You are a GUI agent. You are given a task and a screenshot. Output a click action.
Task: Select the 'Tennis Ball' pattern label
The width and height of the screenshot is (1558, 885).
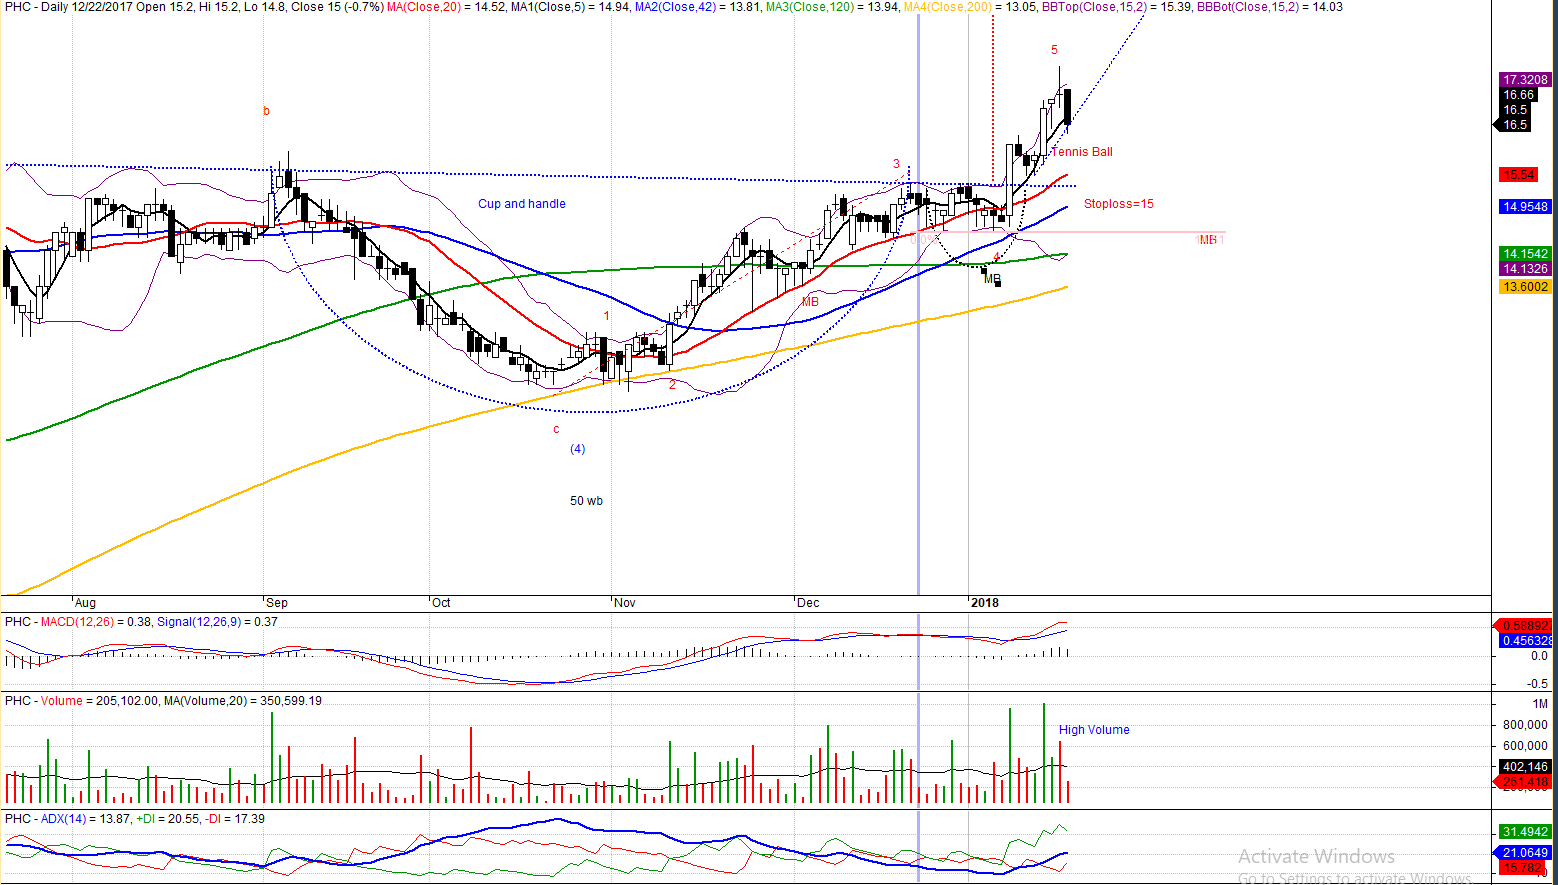(x=1082, y=152)
